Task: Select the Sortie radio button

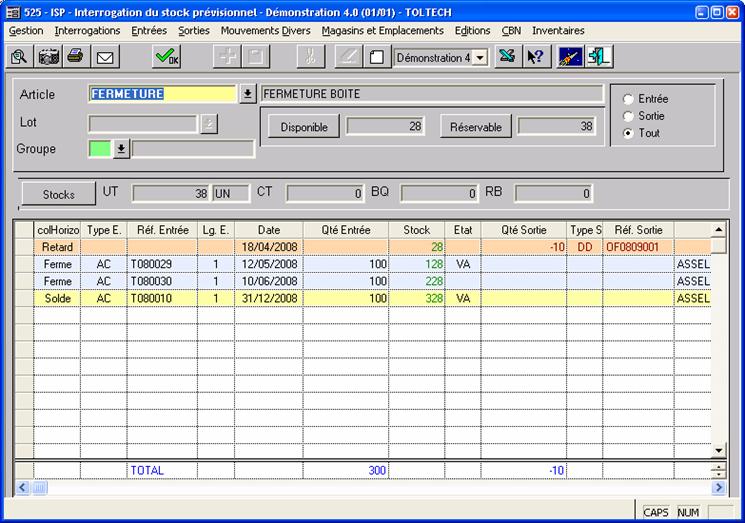Action: [628, 116]
